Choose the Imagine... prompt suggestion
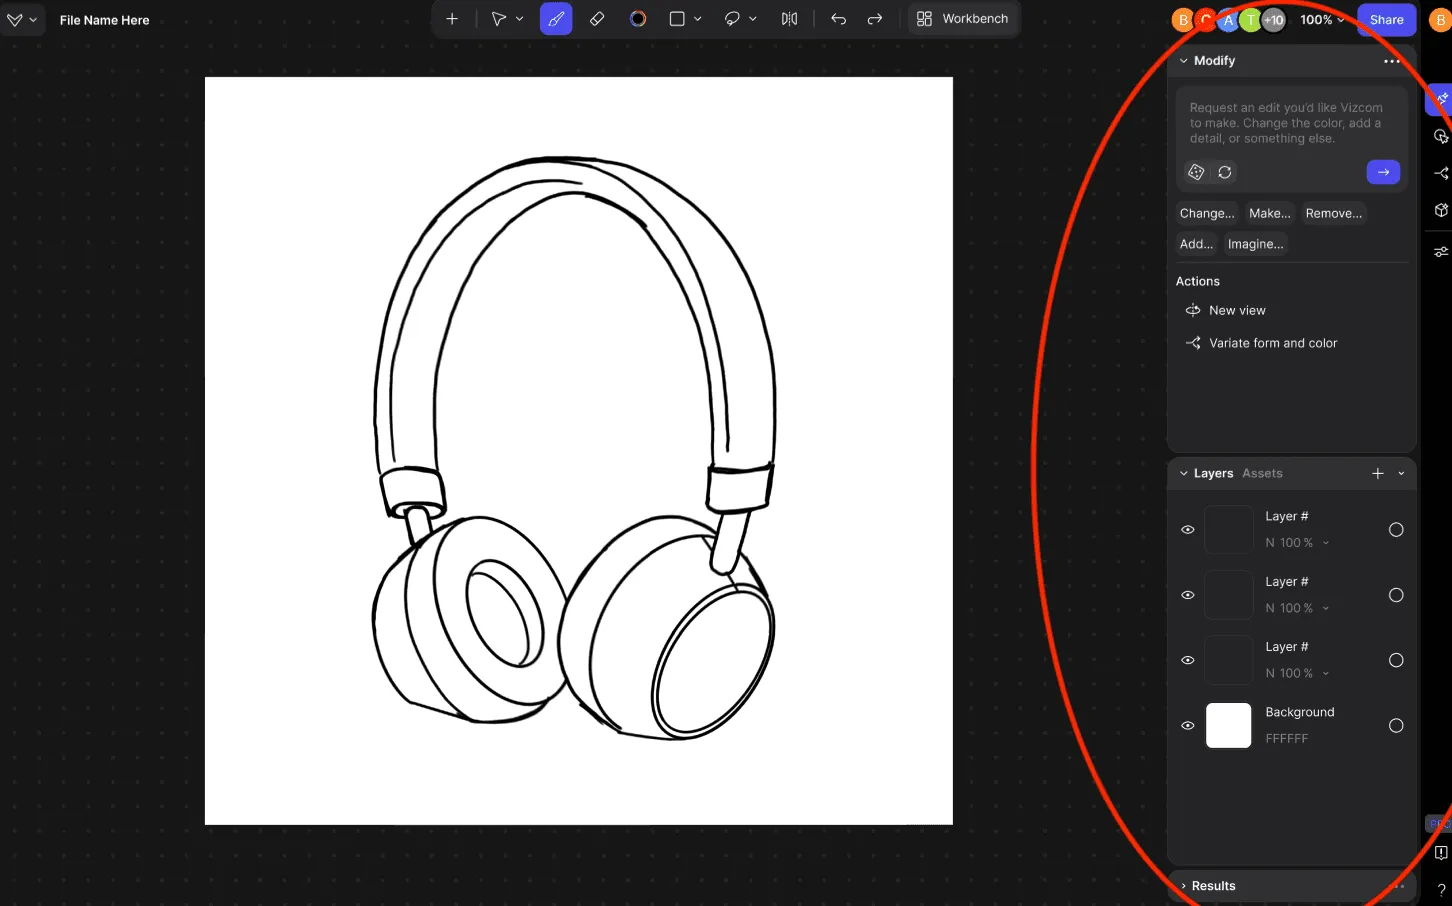This screenshot has height=906, width=1452. tap(1256, 244)
